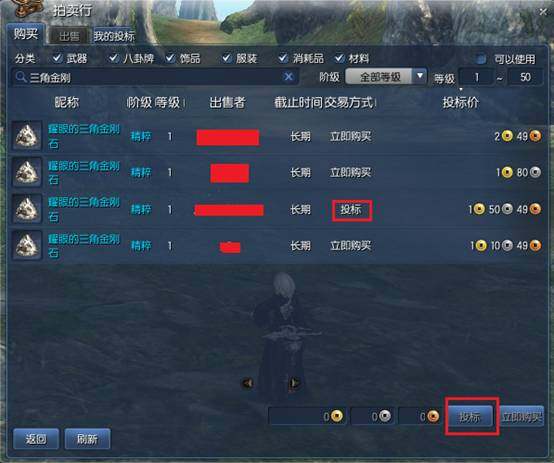Toggle the 消耗品 category checkbox
This screenshot has width=554, height=463.
coord(283,58)
